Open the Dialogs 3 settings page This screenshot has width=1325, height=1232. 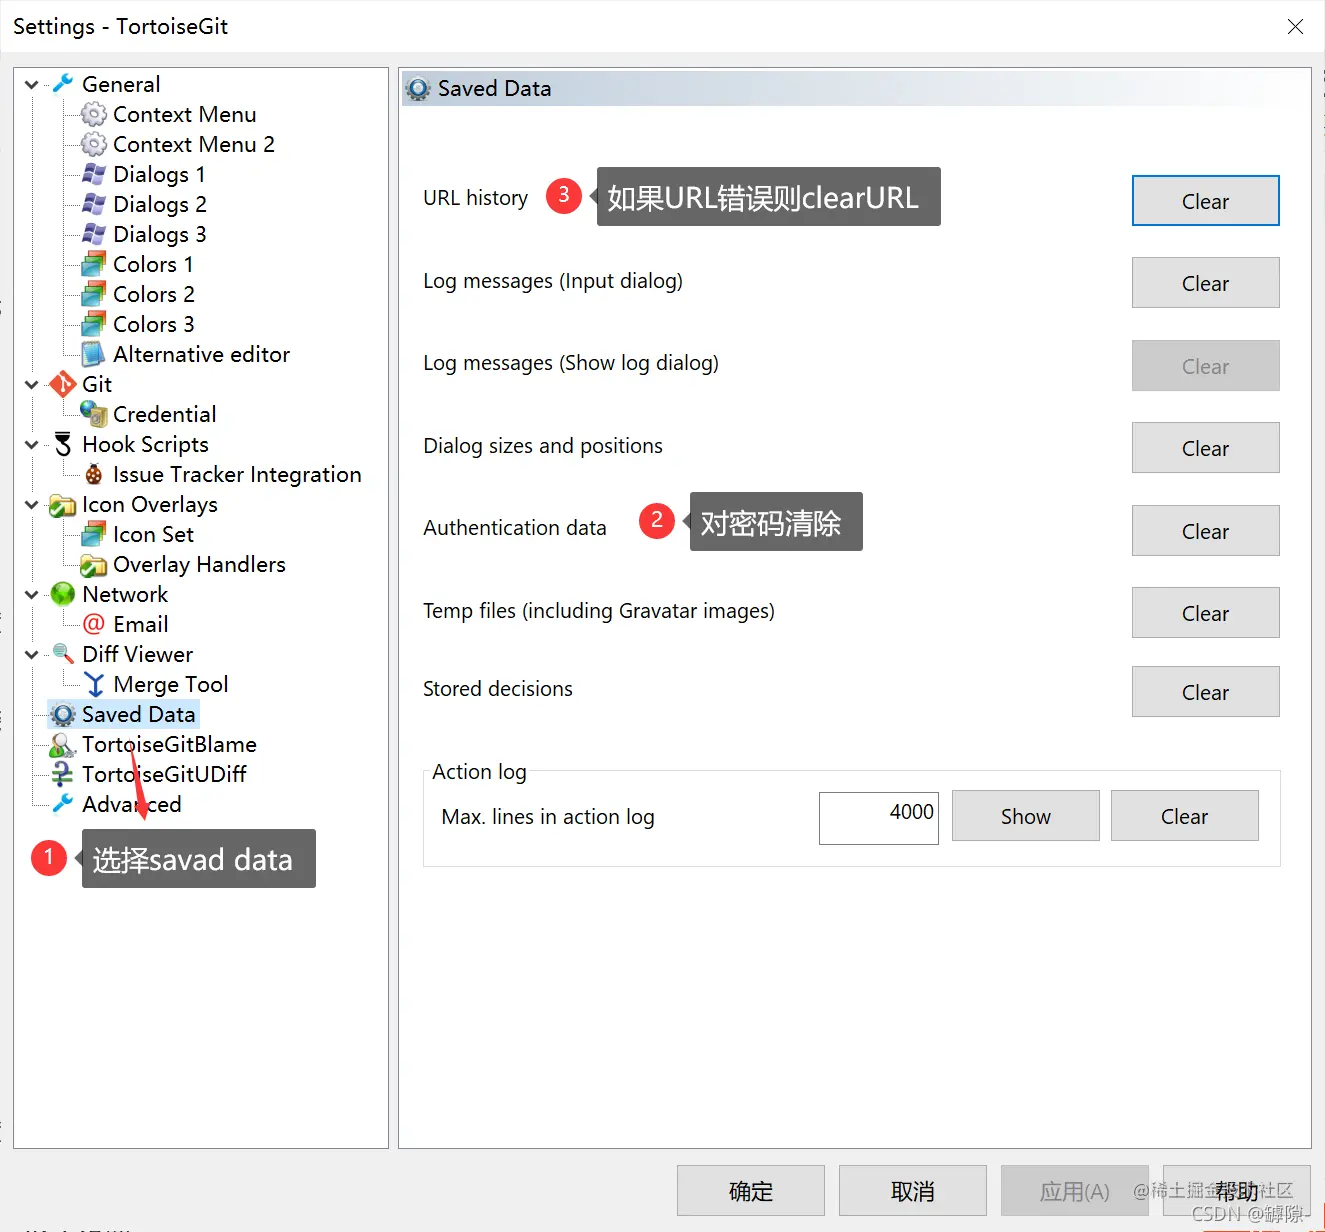(160, 234)
